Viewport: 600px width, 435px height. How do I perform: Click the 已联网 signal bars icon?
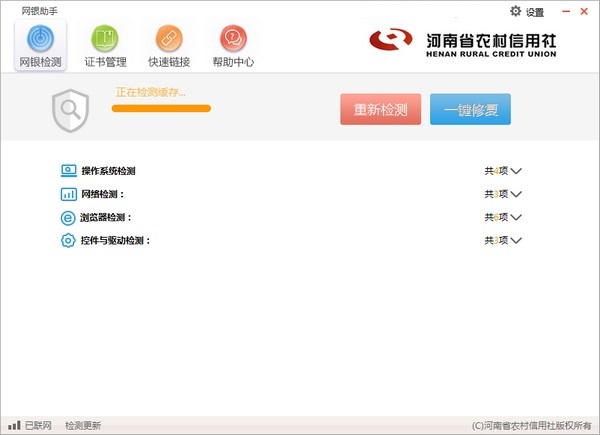[x=14, y=425]
